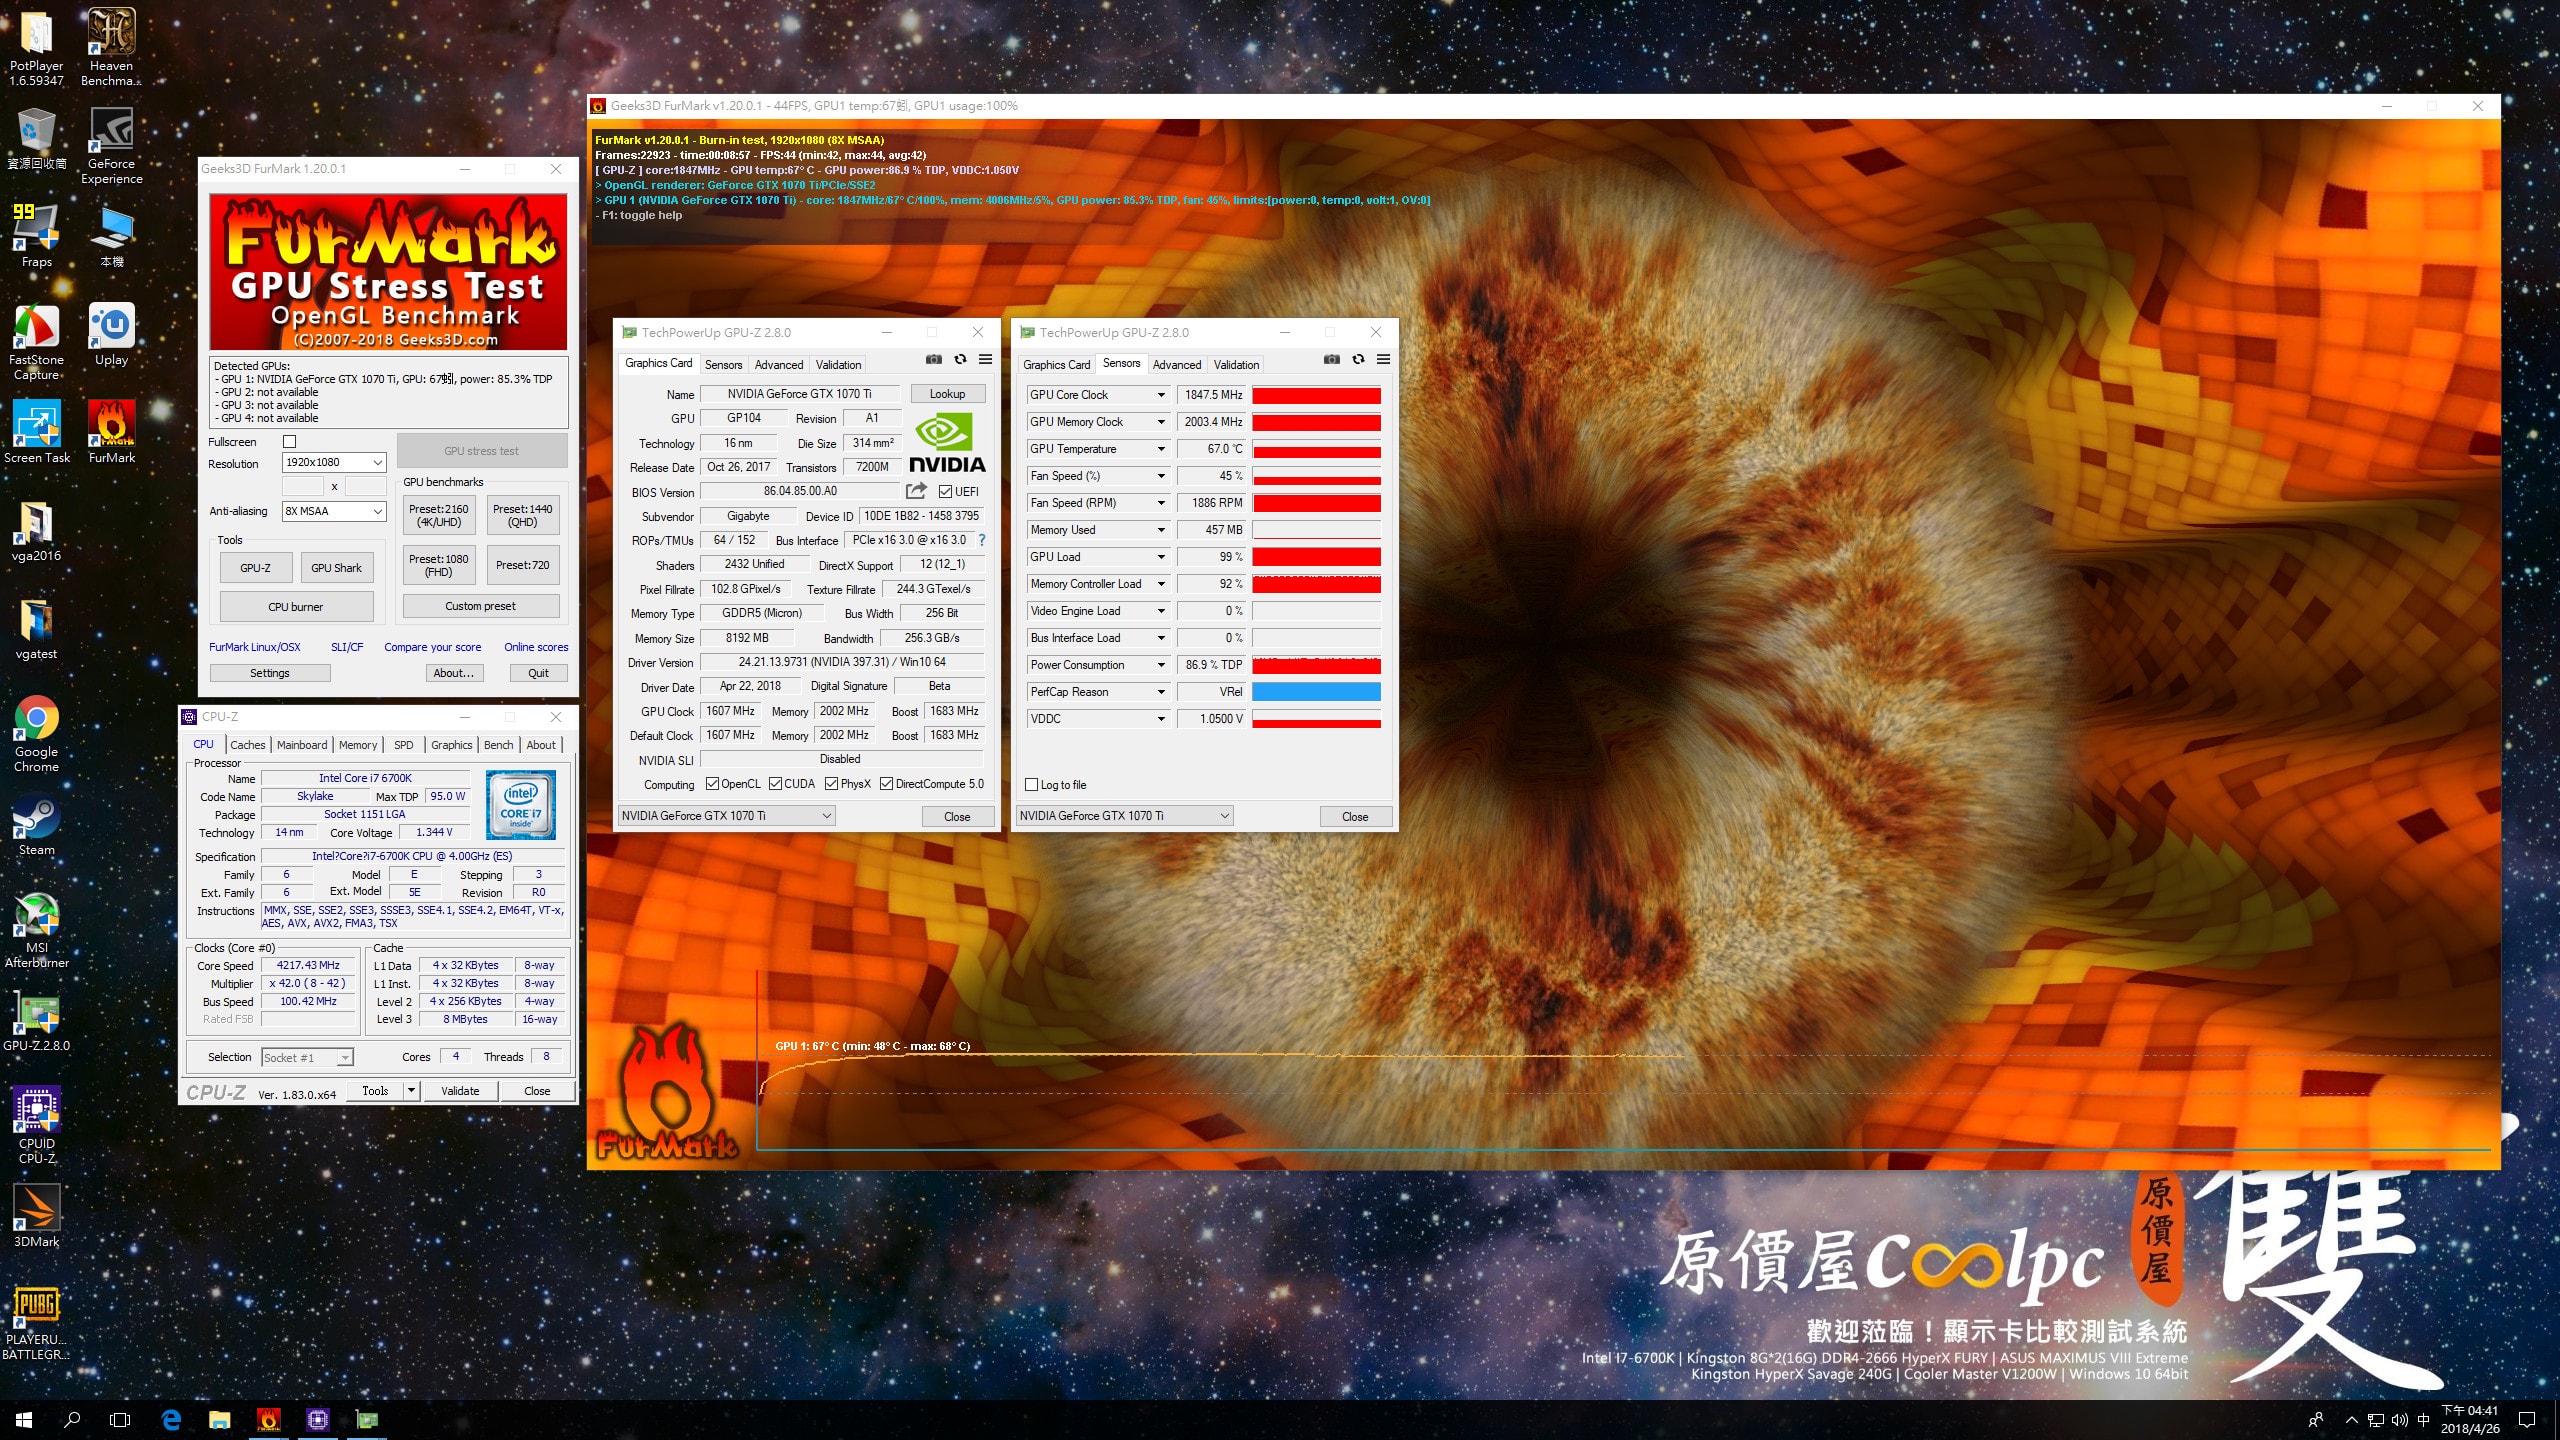
Task: Open File Explorer from taskbar
Action: tap(219, 1419)
